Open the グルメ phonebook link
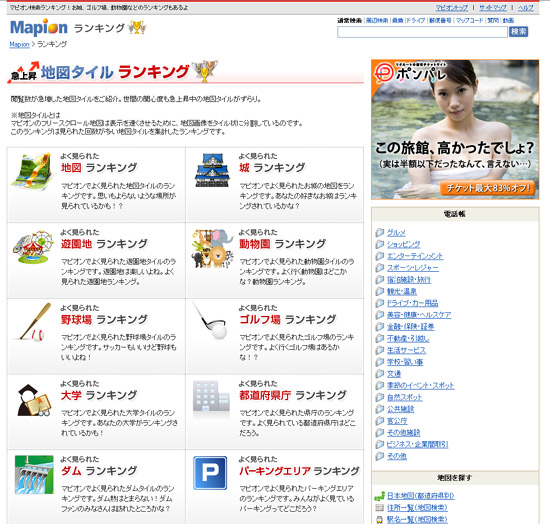The width and height of the screenshot is (550, 524). pyautogui.click(x=396, y=233)
